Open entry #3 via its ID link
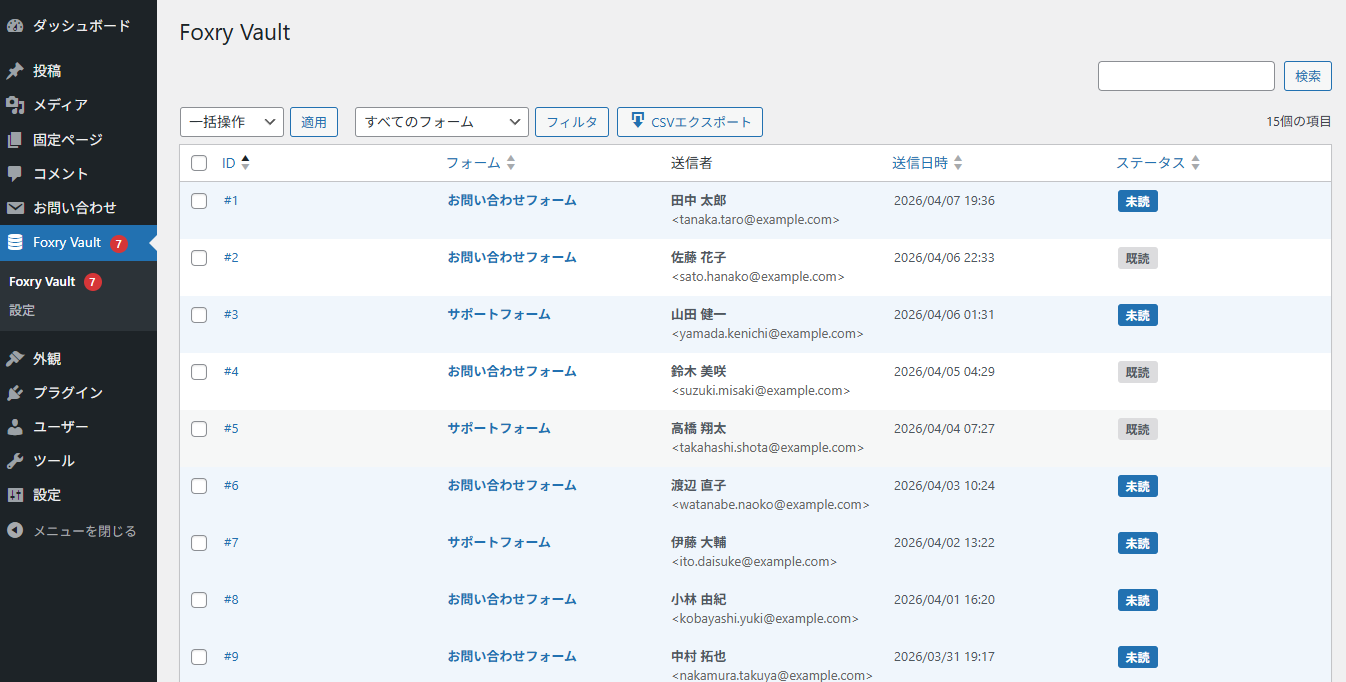1346x682 pixels. (231, 314)
